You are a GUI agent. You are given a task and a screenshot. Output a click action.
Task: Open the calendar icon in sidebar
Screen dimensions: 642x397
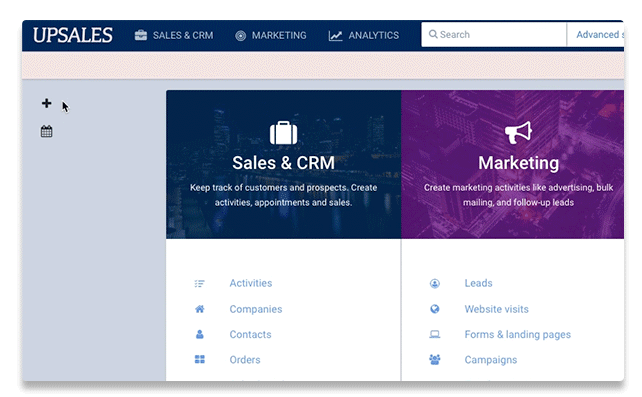coord(46,131)
